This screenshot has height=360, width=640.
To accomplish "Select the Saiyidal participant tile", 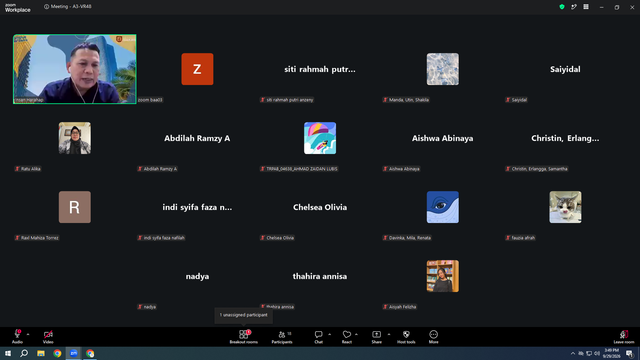I will [565, 69].
